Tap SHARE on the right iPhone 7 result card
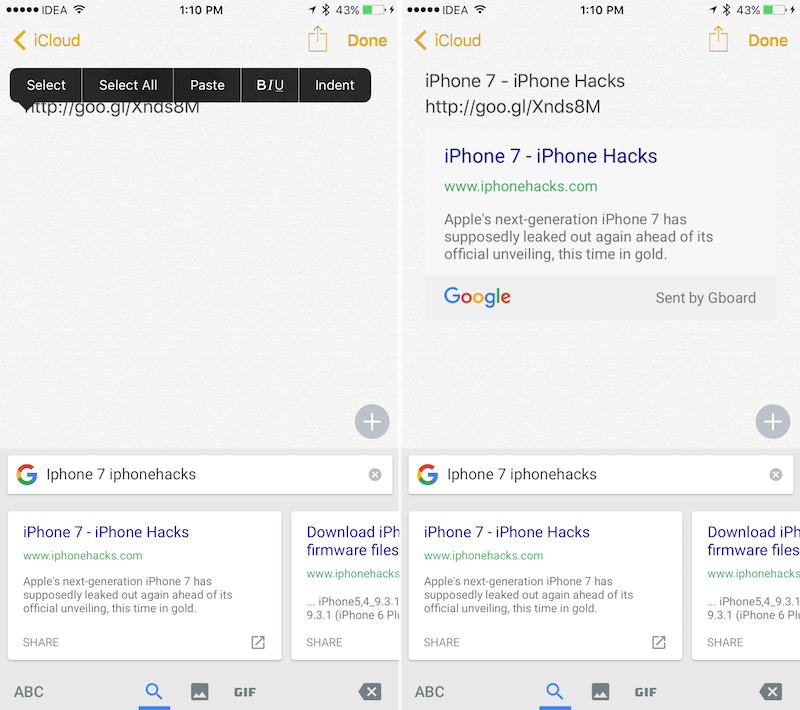The image size is (800, 710). 441,642
